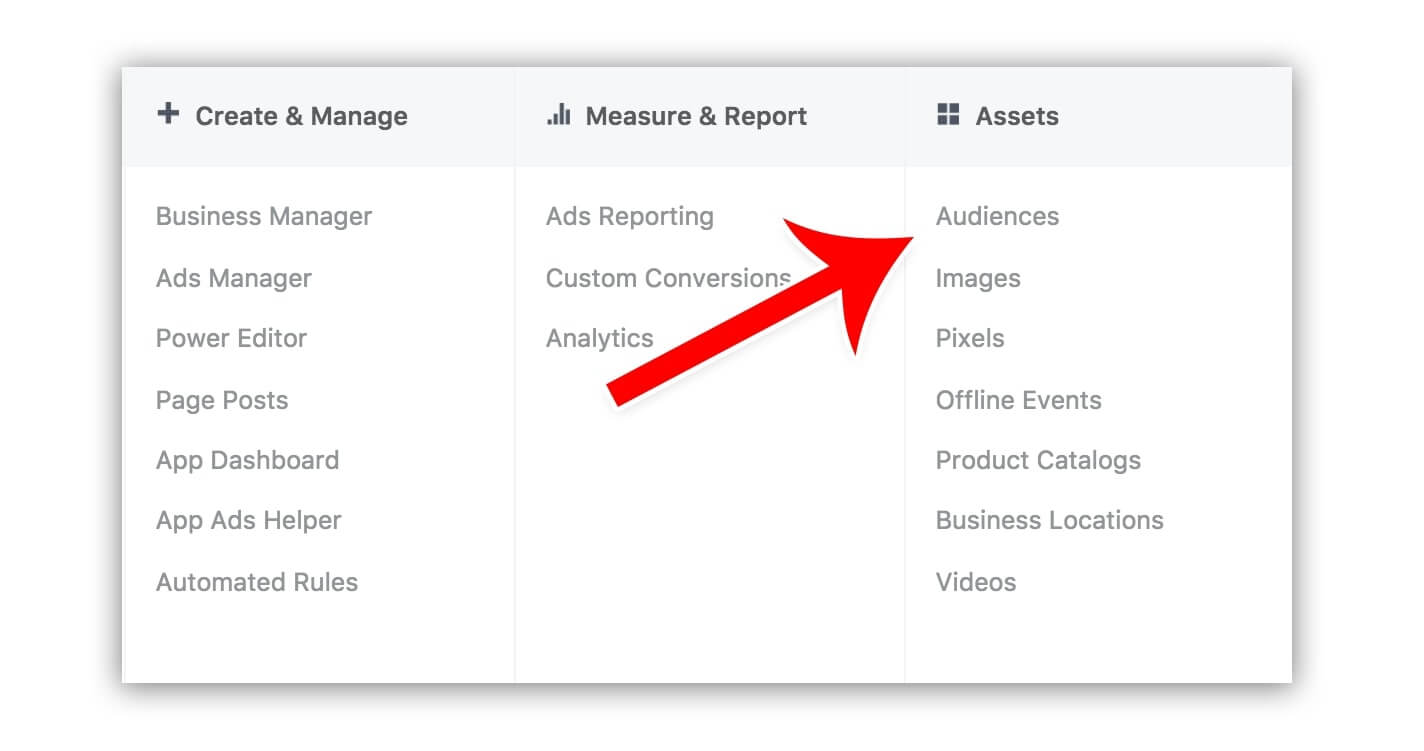Go to Automated Rules
1424x751 pixels.
coord(257,582)
